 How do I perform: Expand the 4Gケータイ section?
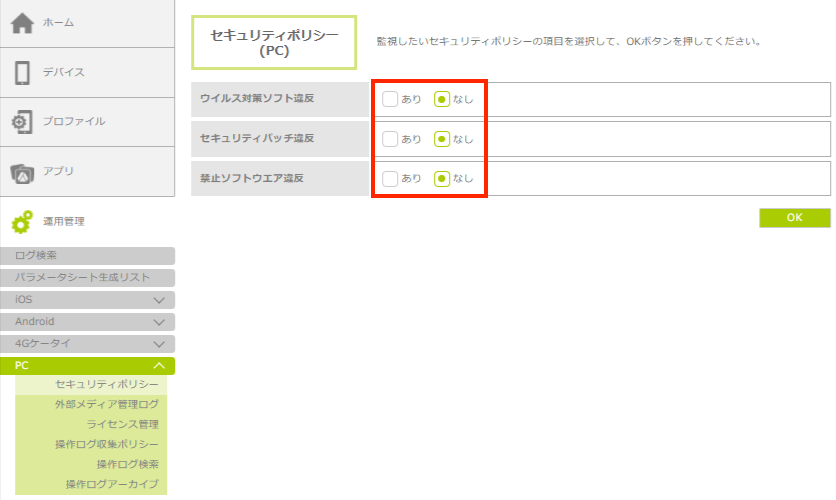tap(158, 344)
